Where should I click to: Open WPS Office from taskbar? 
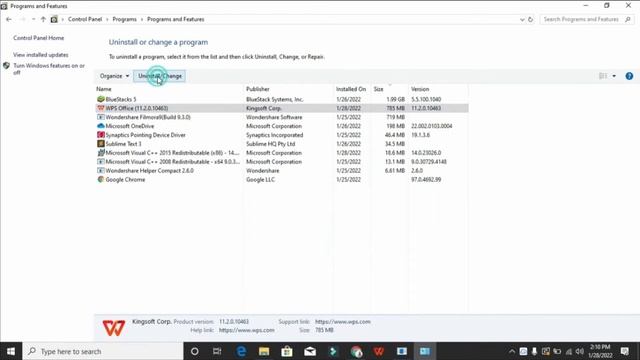pyautogui.click(x=379, y=351)
